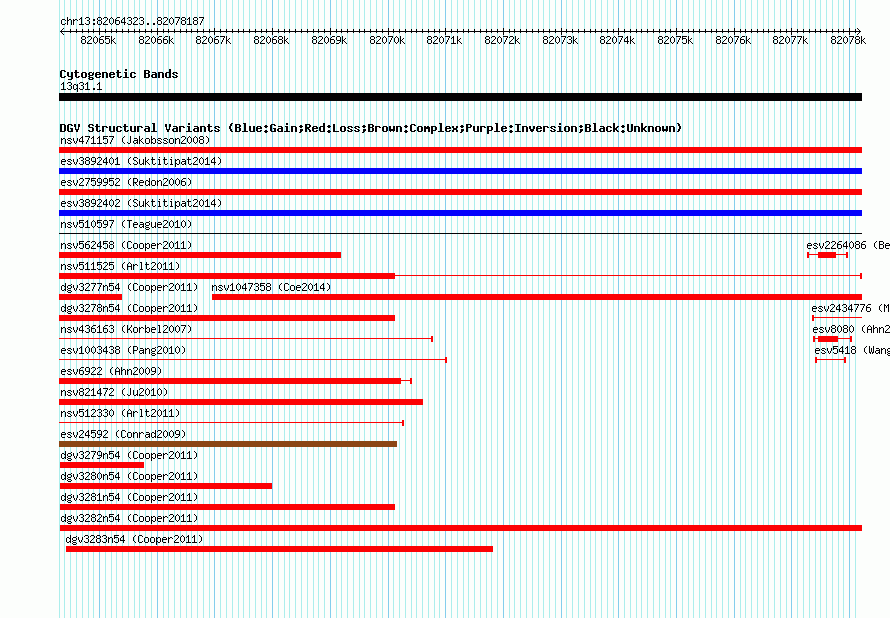Click the dgv3278n54 red bar

227,318
